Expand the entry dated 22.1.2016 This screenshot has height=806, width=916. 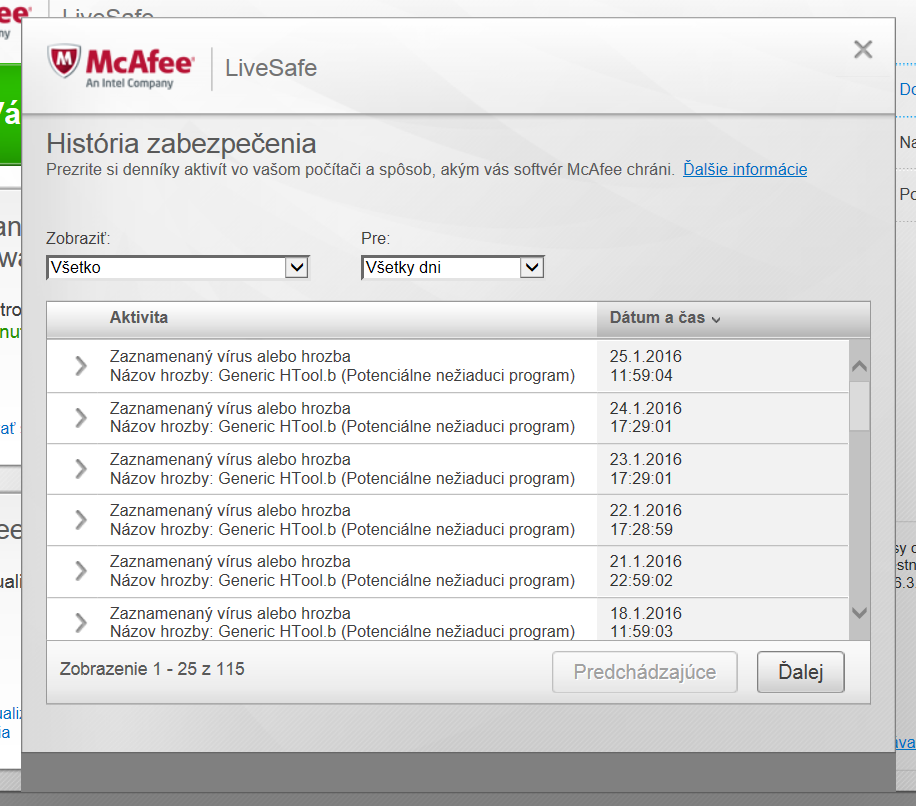[81, 520]
